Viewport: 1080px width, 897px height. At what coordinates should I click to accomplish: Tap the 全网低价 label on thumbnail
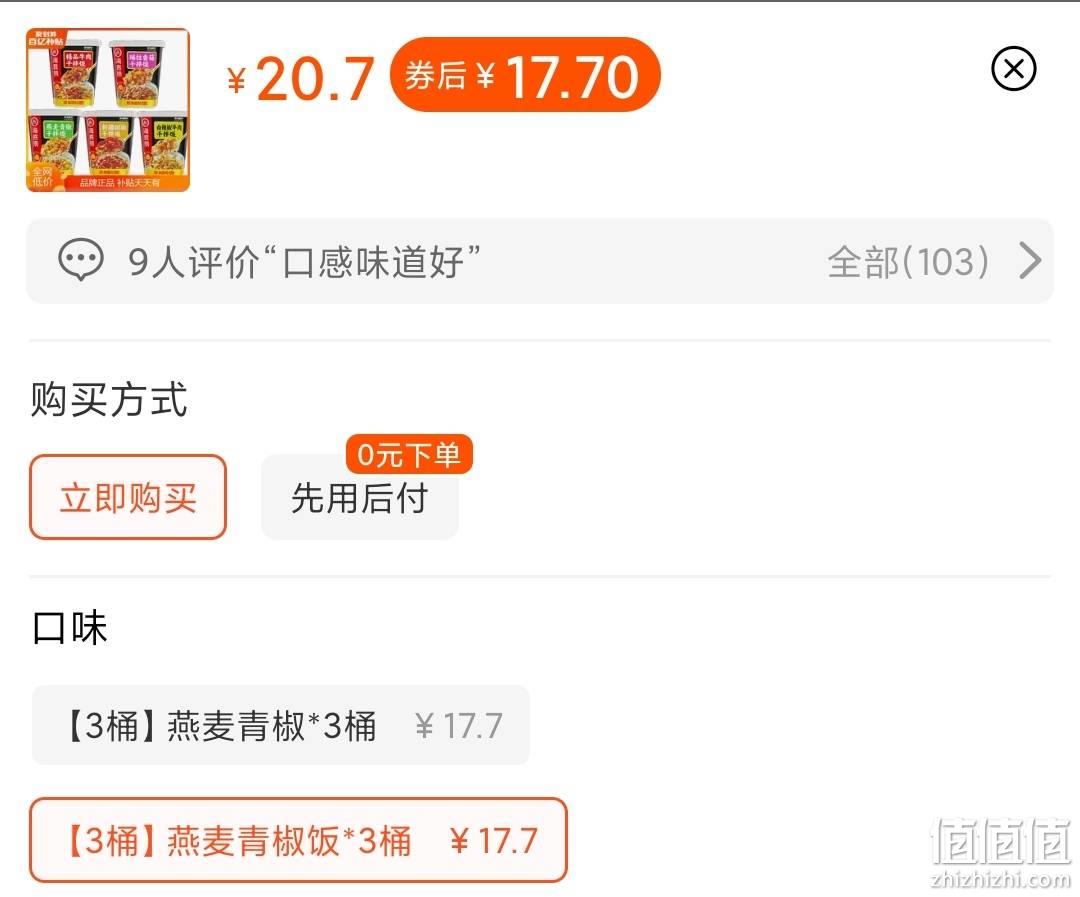pos(41,176)
